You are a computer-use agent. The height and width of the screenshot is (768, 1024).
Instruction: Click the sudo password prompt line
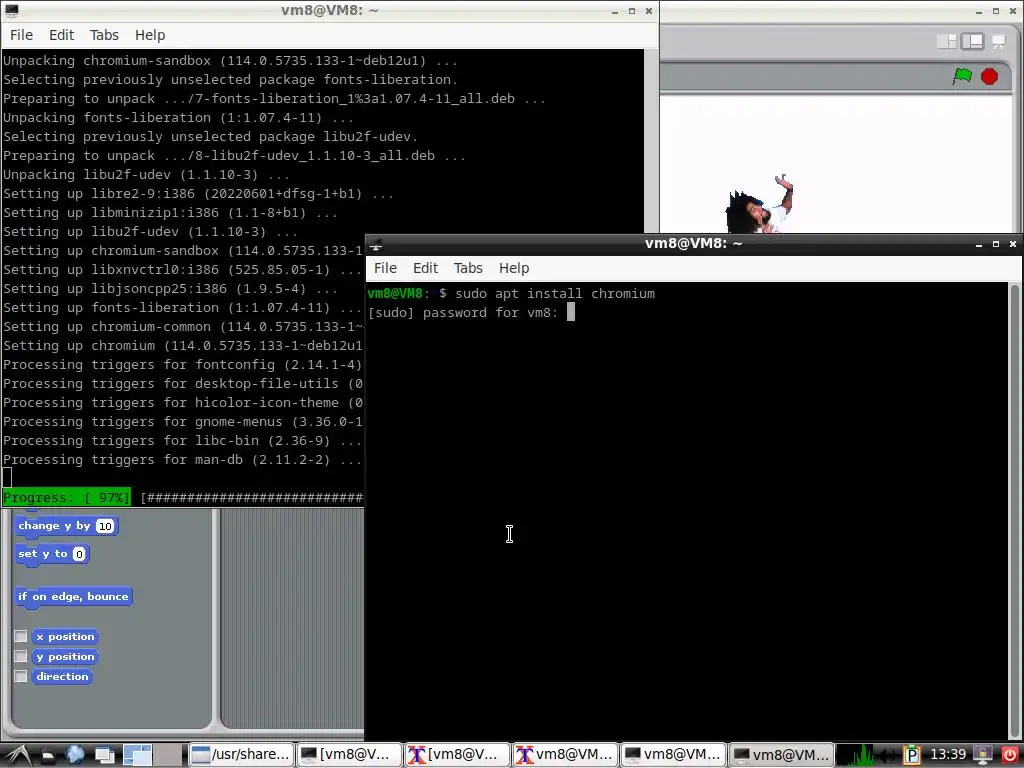coord(472,313)
